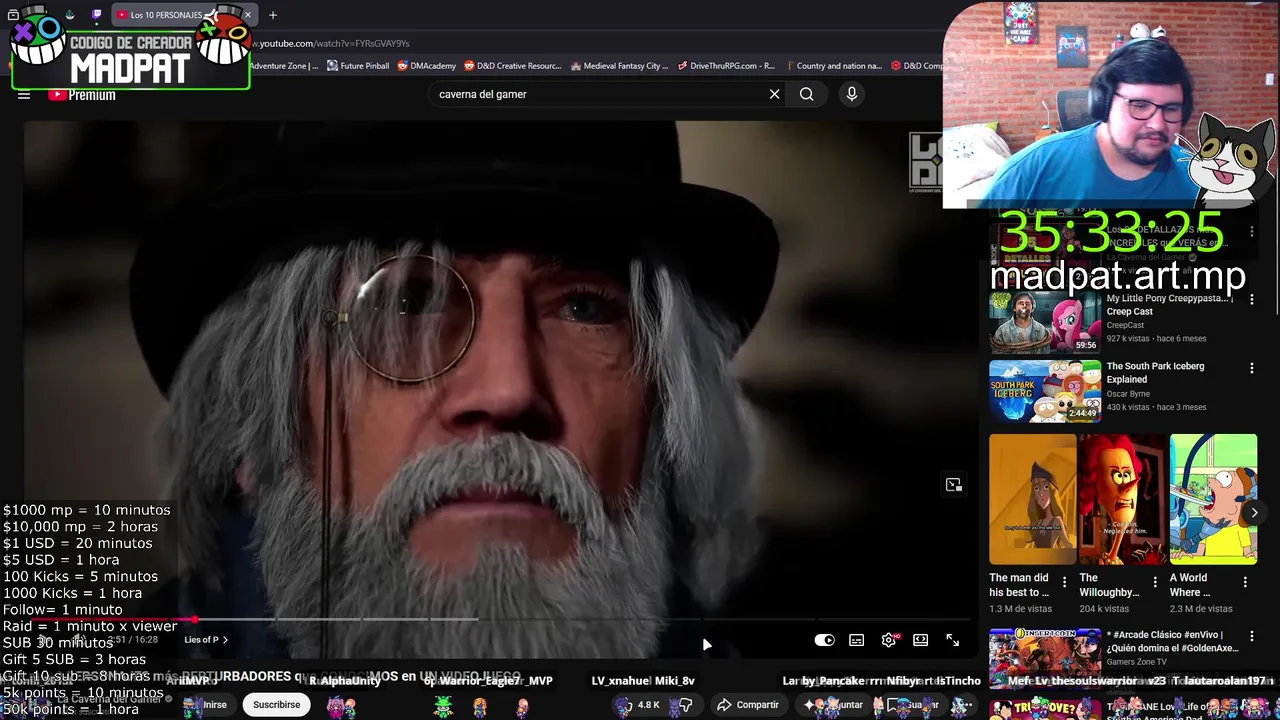
Task: Open the Oscar Byrne channel name
Action: (x=1128, y=394)
